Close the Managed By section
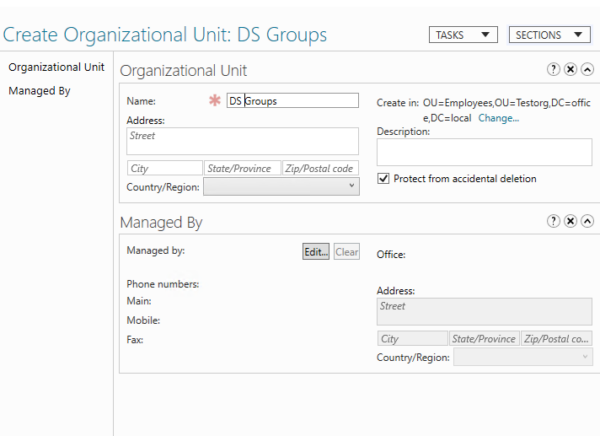 point(570,221)
